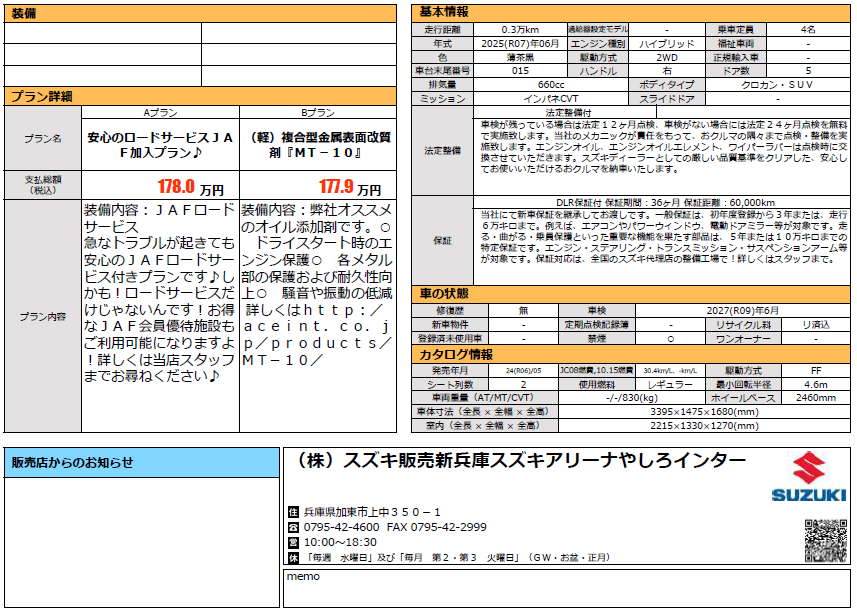The image size is (857, 611).
Task: Click the address icon before 兵庫県加東市
Action: pos(292,512)
